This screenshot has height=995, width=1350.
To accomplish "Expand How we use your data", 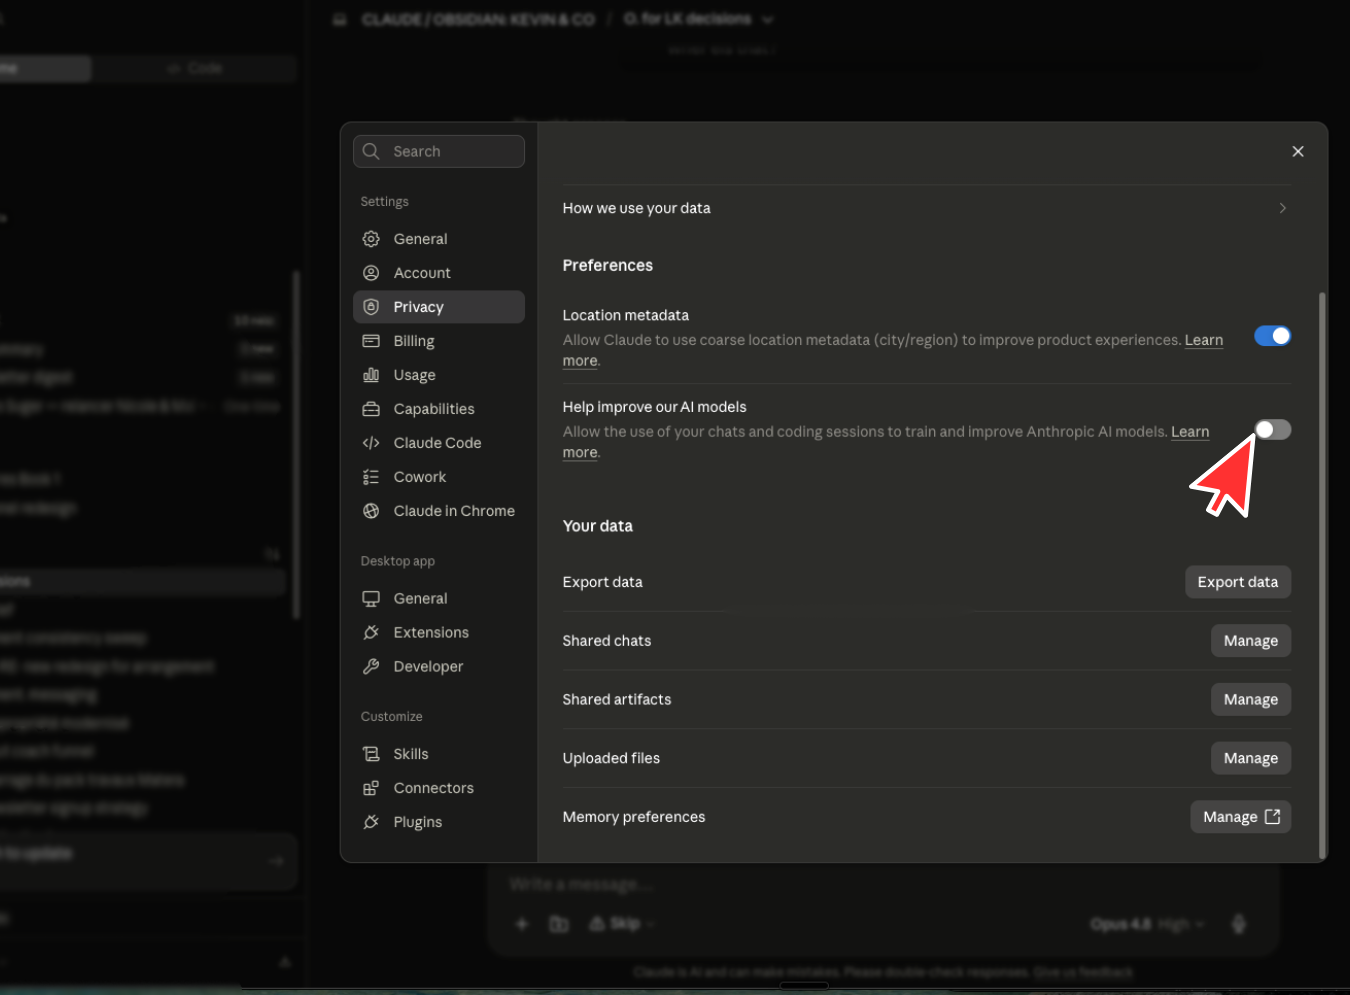I will pyautogui.click(x=926, y=208).
